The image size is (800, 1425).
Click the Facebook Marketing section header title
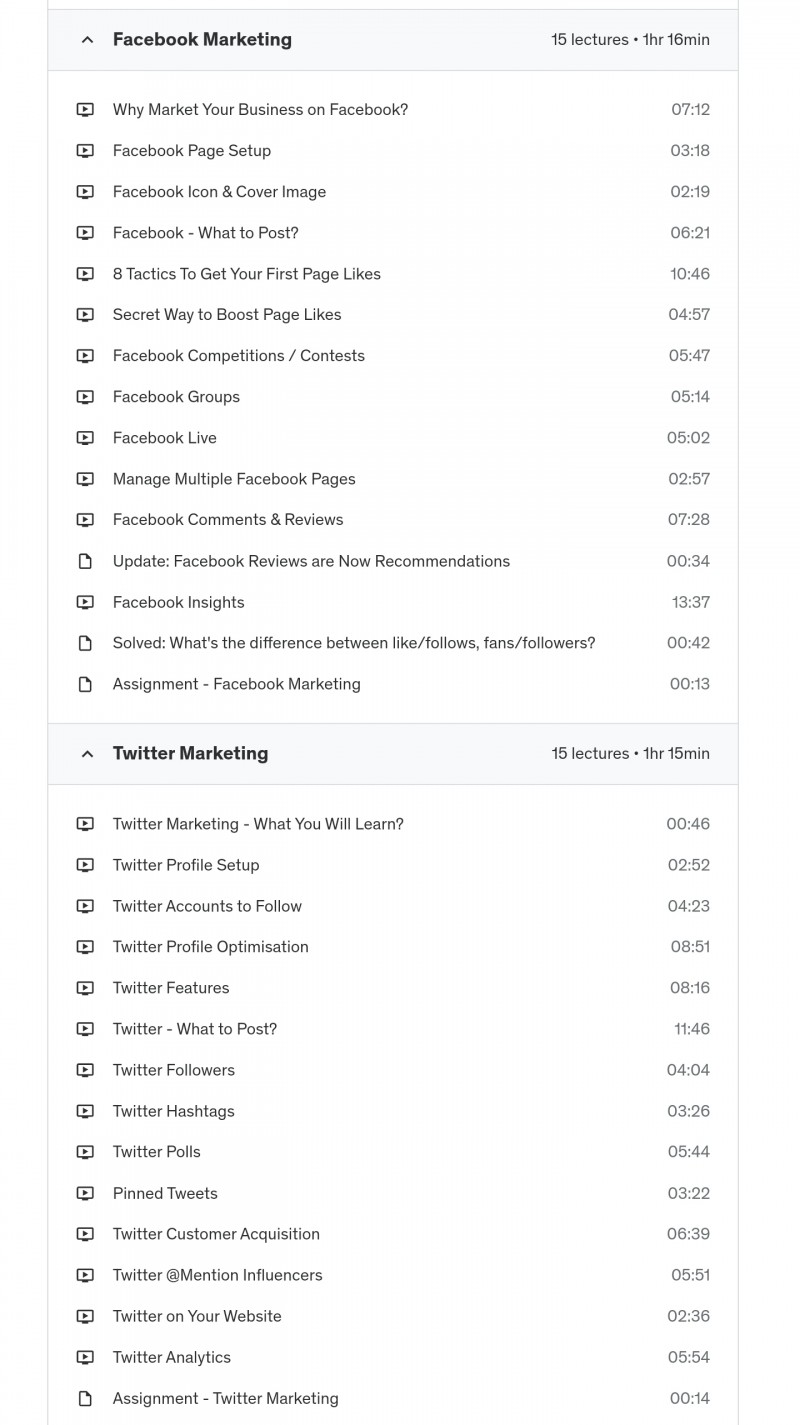pyautogui.click(x=202, y=40)
